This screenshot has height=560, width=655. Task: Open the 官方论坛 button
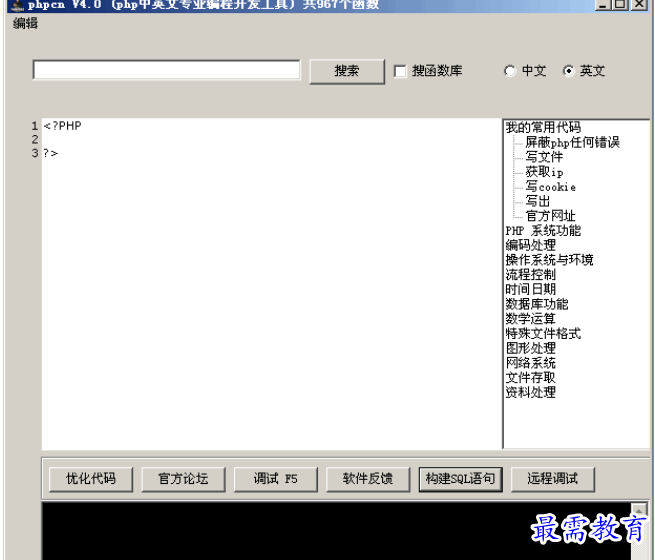pyautogui.click(x=183, y=479)
